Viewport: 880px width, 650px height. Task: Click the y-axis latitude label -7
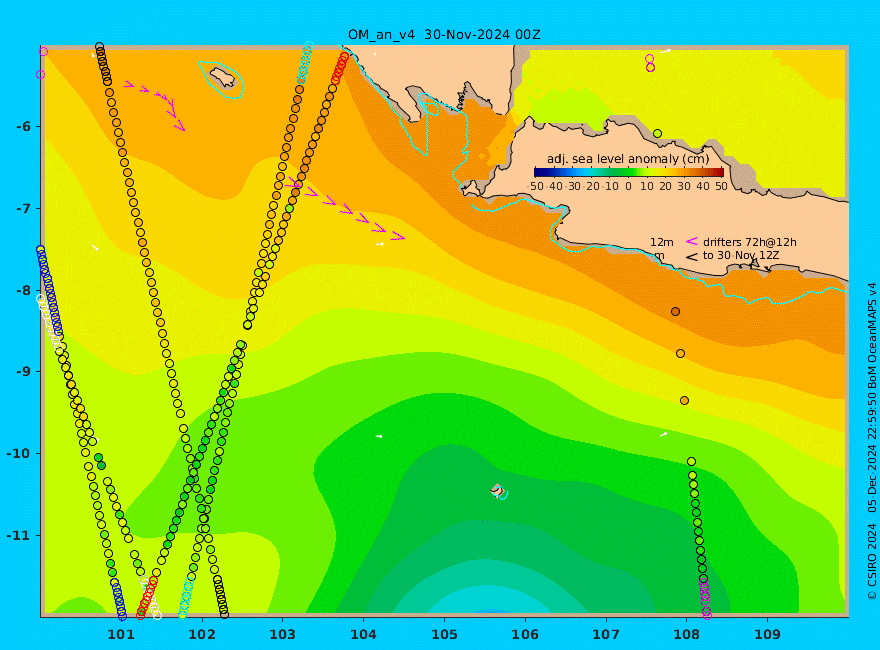24,208
